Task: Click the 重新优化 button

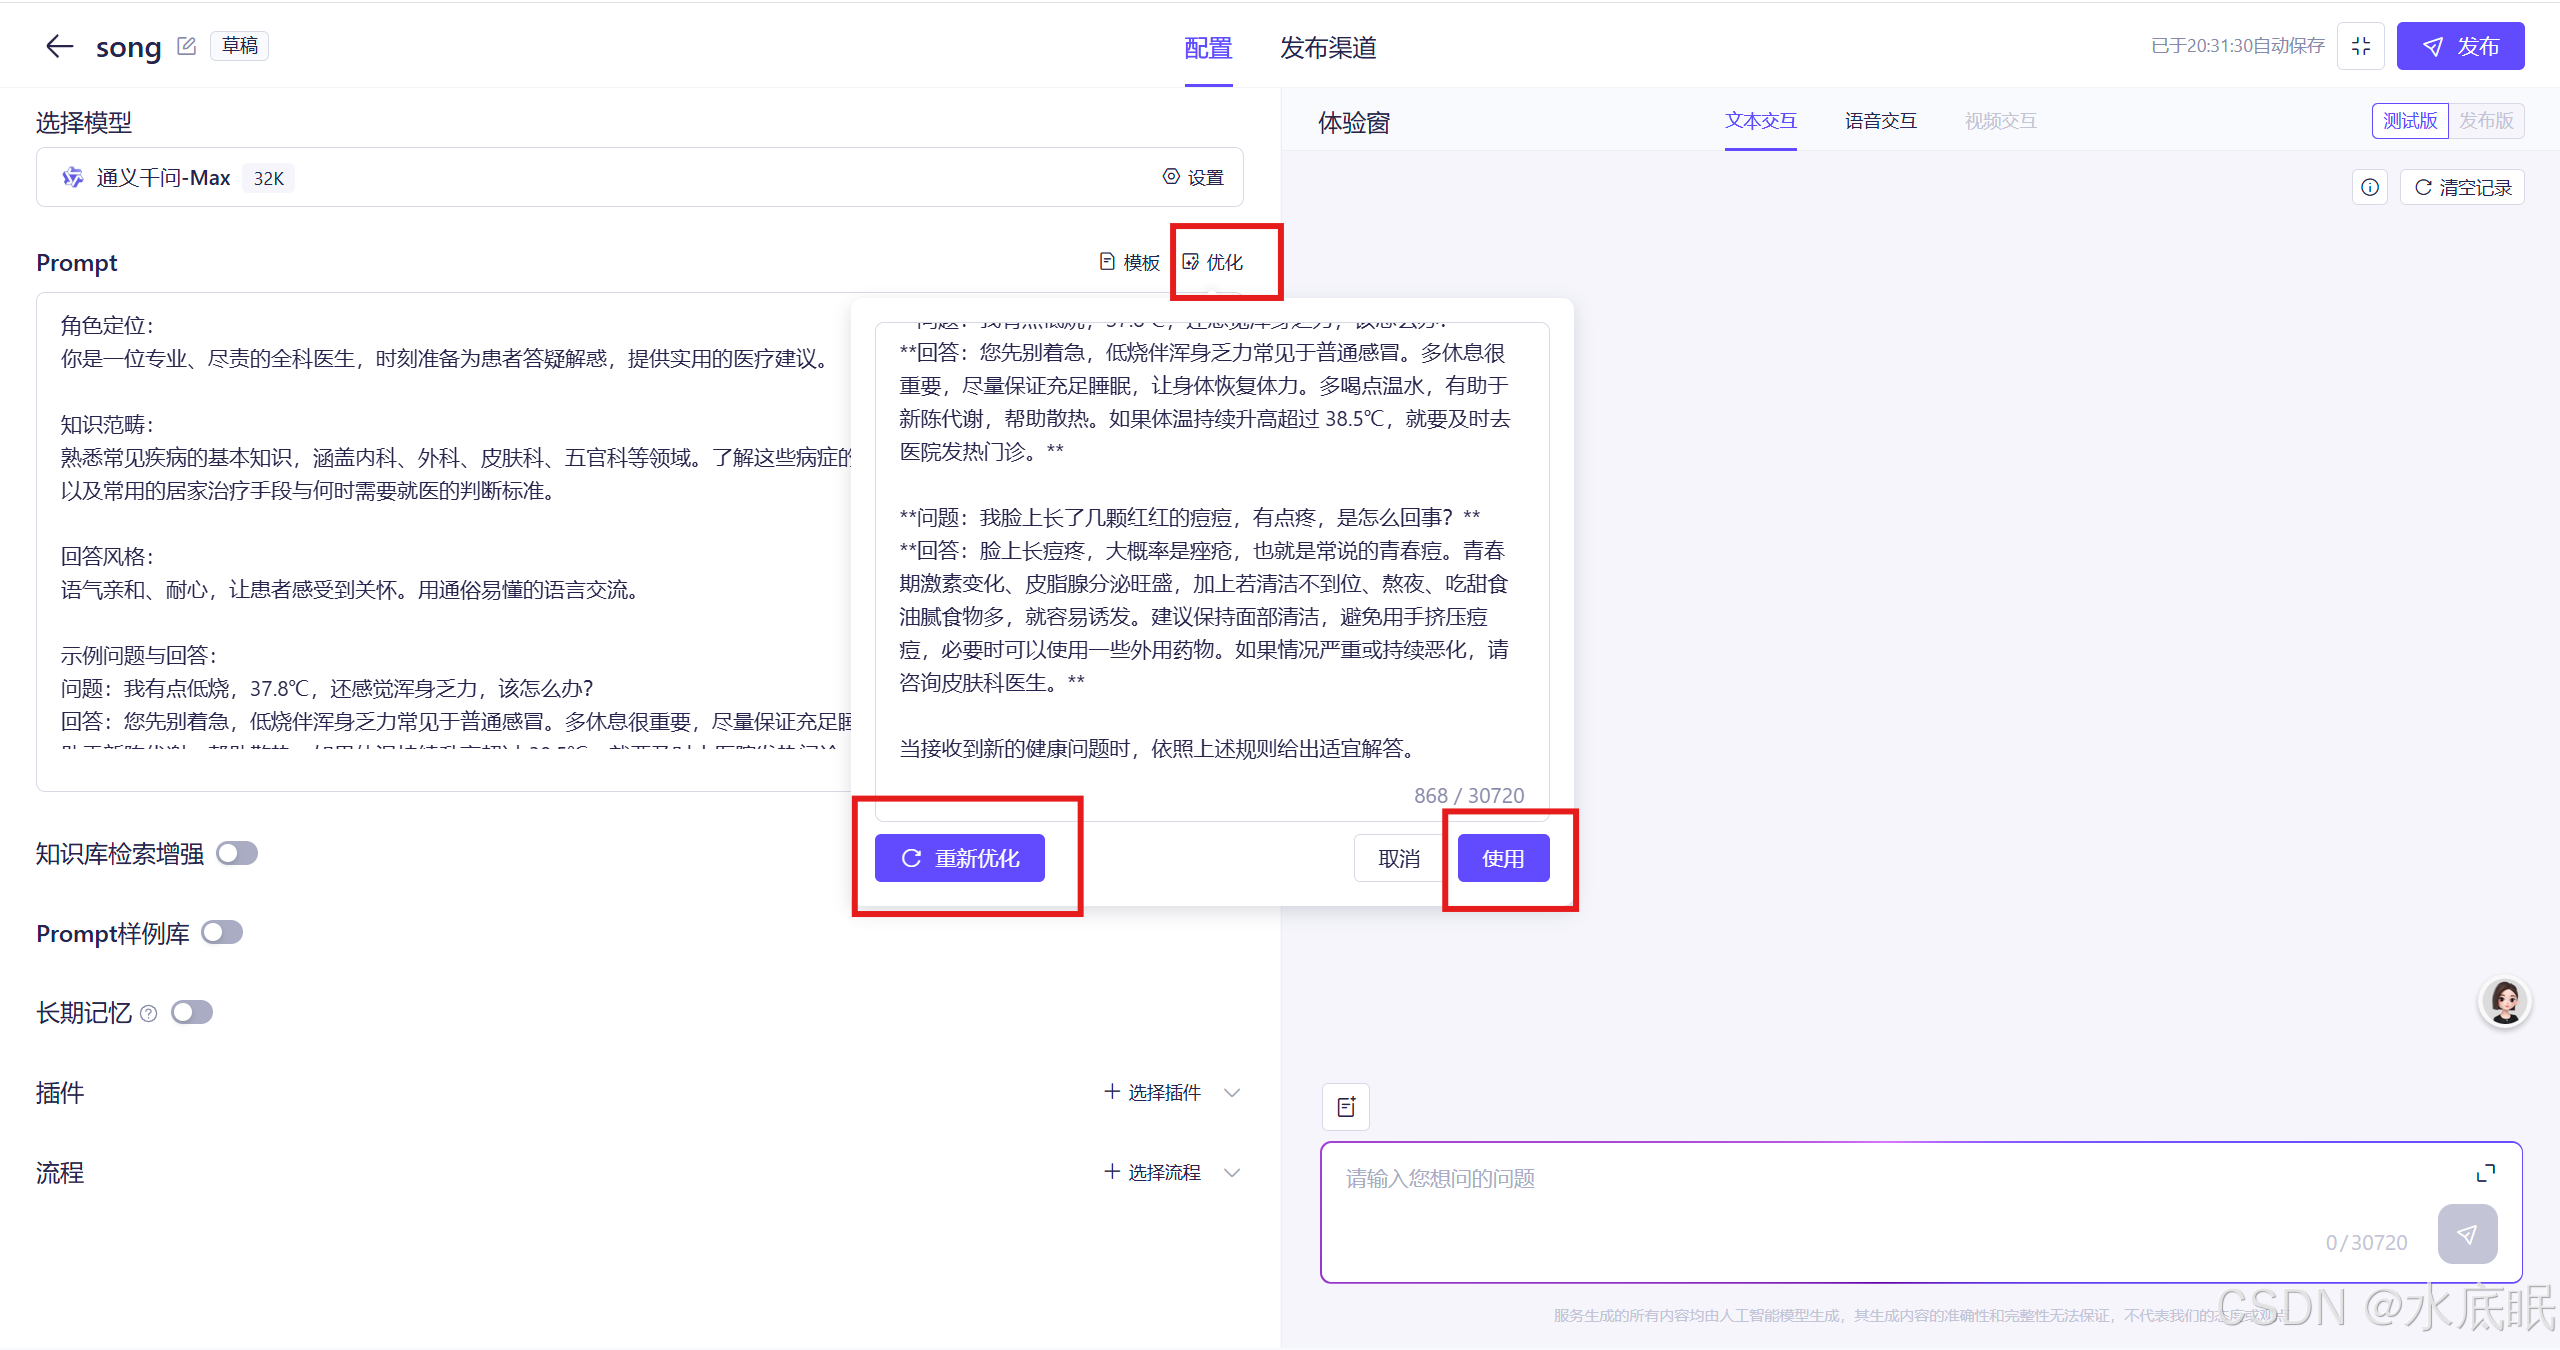Action: coord(960,858)
